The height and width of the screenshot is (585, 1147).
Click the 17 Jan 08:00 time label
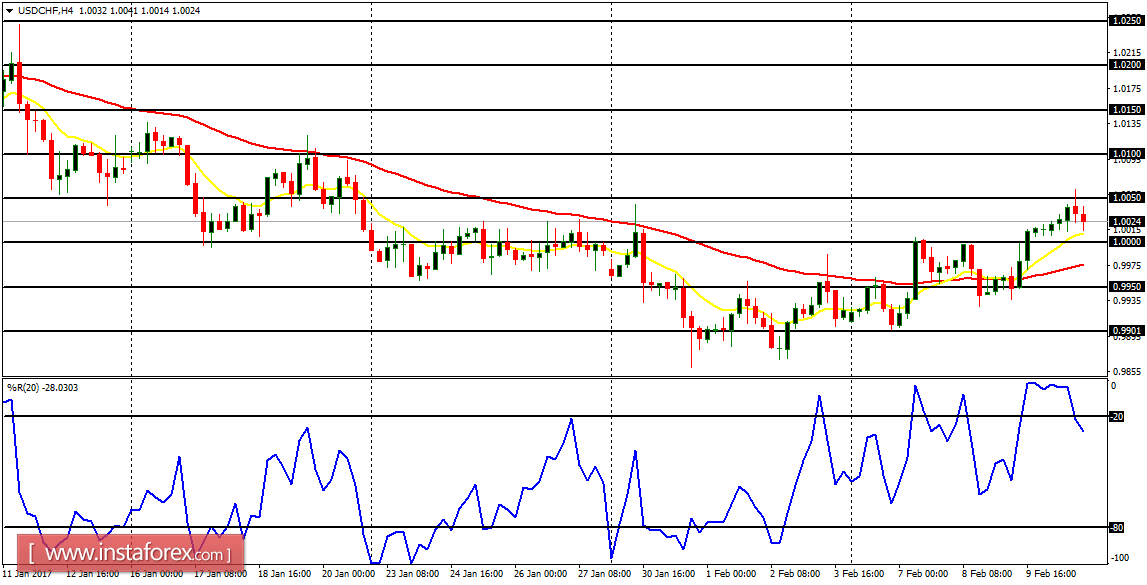pyautogui.click(x=219, y=575)
